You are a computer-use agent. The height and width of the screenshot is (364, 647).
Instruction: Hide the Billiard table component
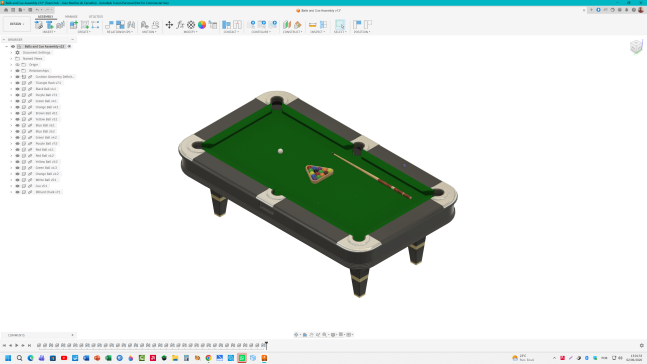tap(17, 192)
